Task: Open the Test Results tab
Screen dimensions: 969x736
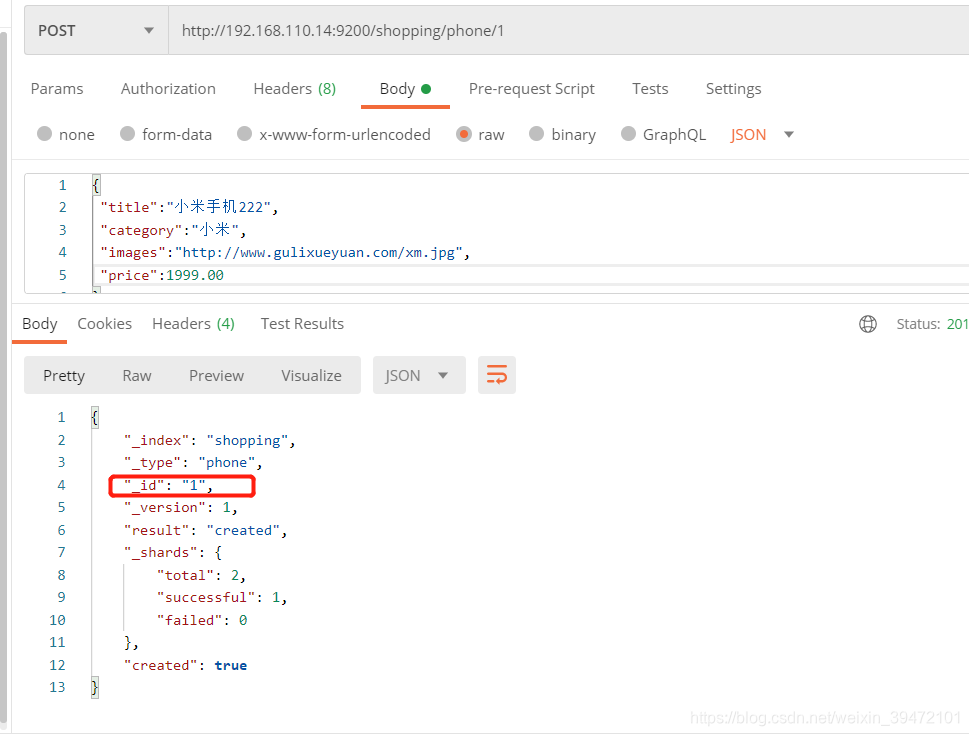Action: click(302, 324)
